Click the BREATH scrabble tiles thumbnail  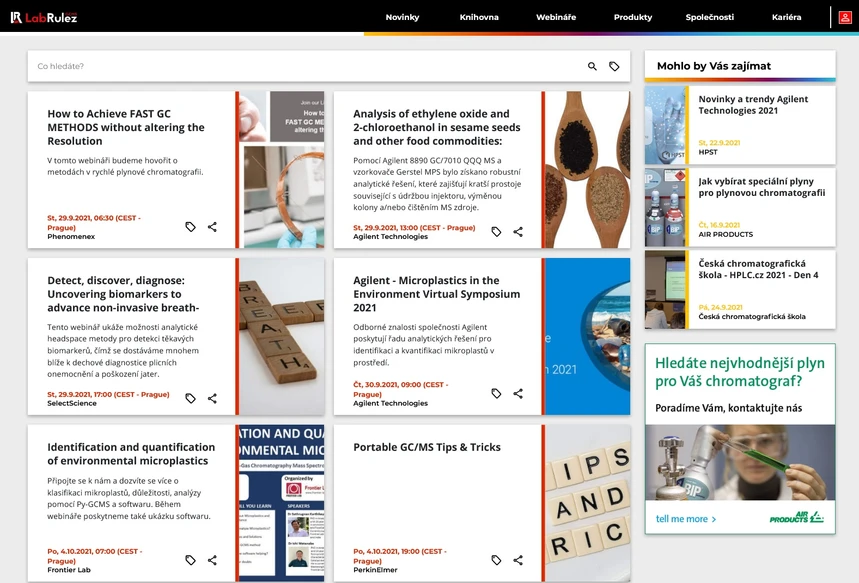[x=282, y=336]
